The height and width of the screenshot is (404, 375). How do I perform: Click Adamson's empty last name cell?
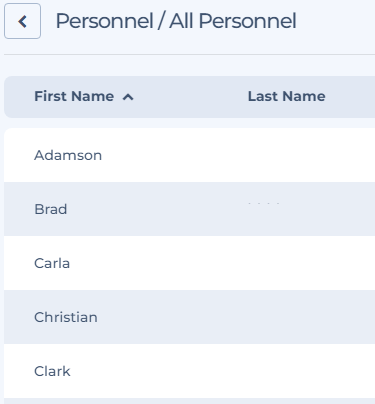(310, 155)
